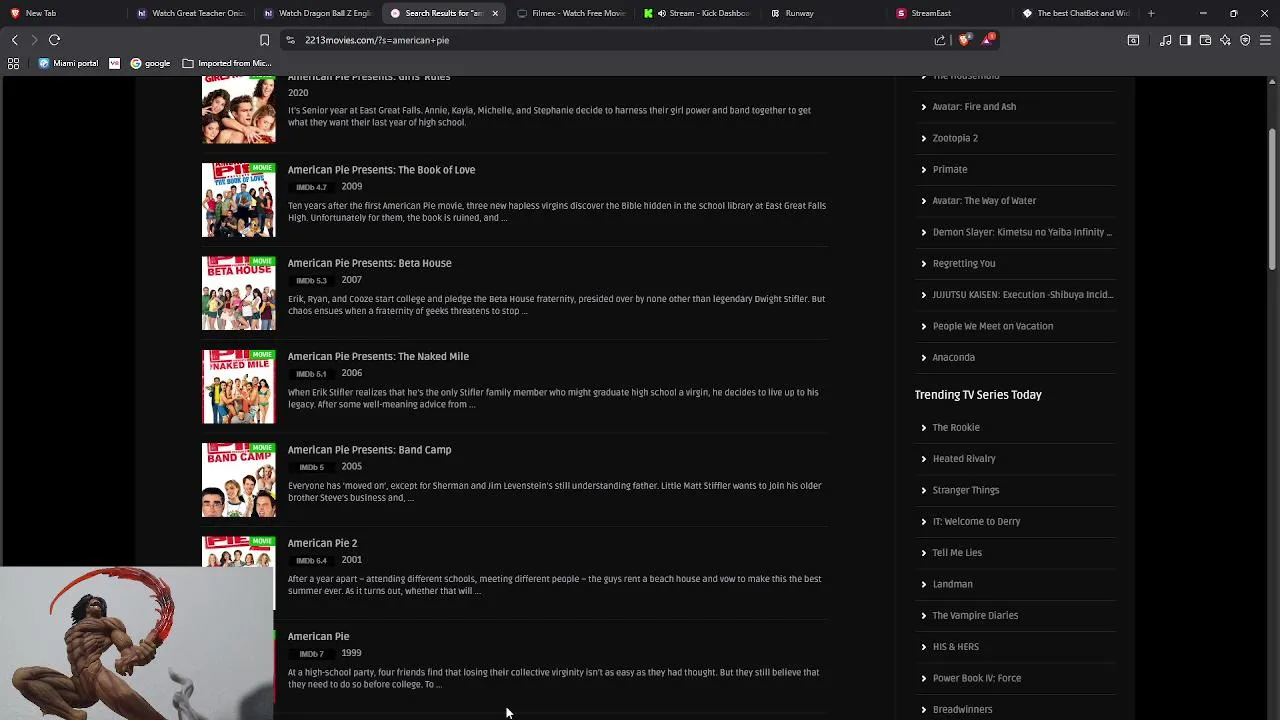
Task: Open American Pie Presents: The Naked Mile title
Action: click(x=378, y=356)
